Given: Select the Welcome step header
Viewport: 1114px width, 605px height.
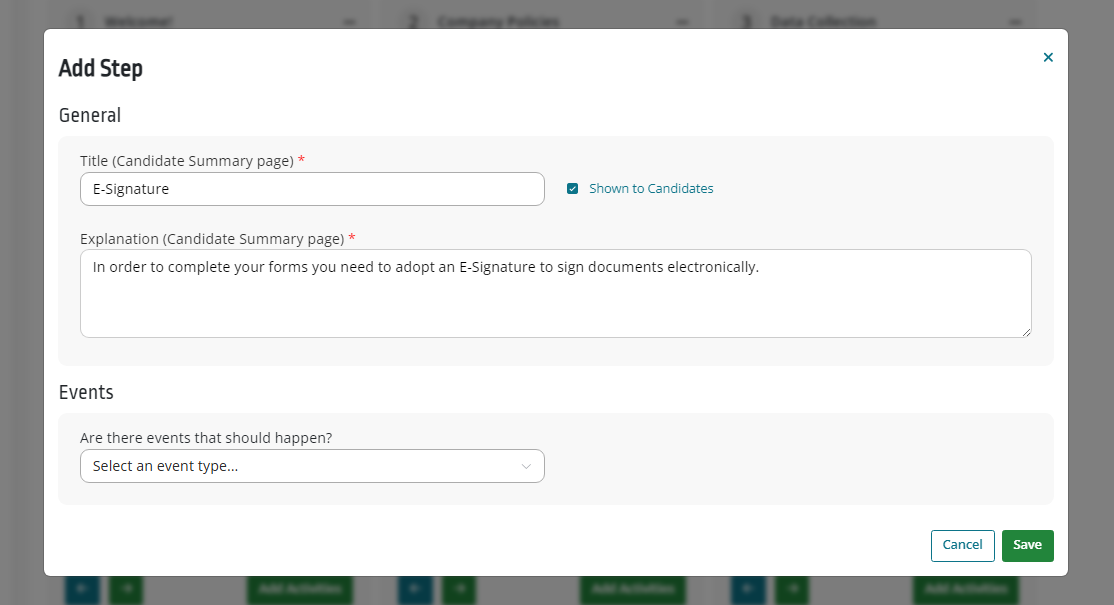Looking at the screenshot, I should [x=138, y=22].
